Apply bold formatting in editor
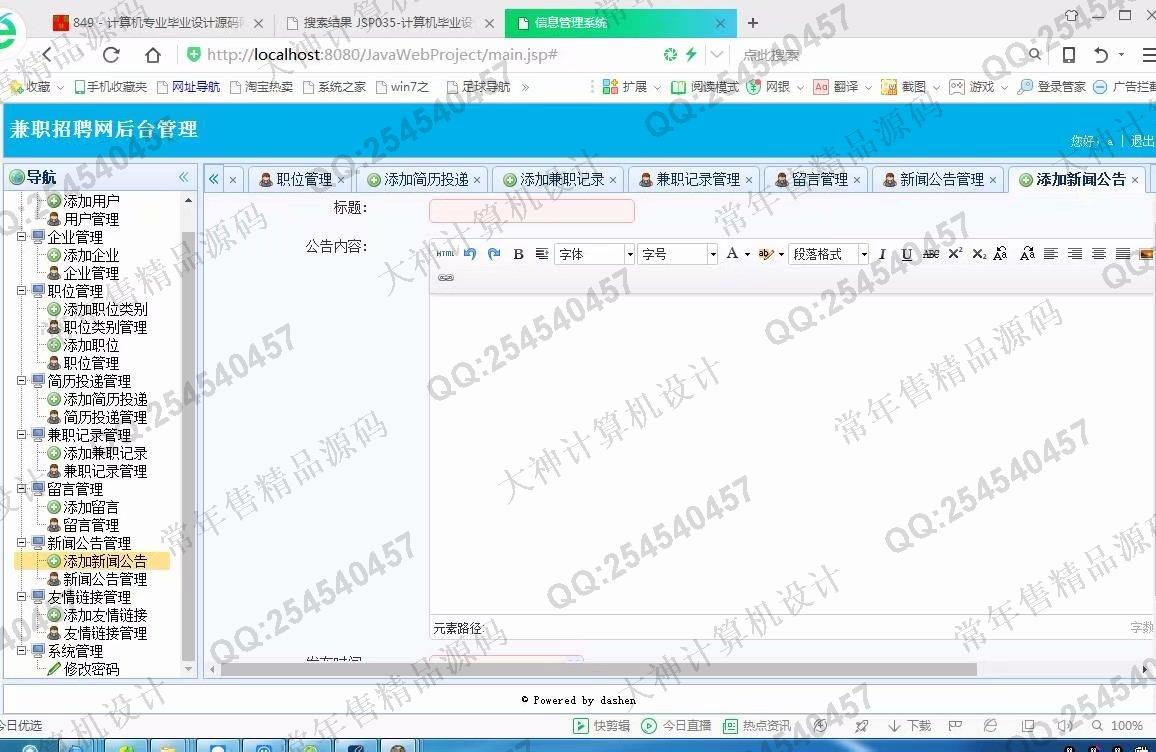 (x=518, y=254)
